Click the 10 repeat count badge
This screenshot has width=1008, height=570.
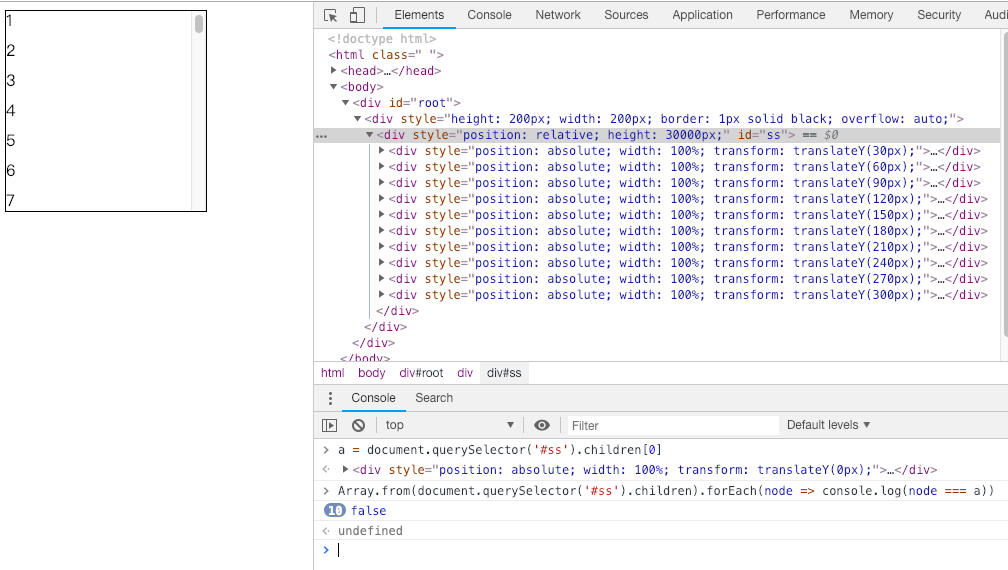(334, 511)
